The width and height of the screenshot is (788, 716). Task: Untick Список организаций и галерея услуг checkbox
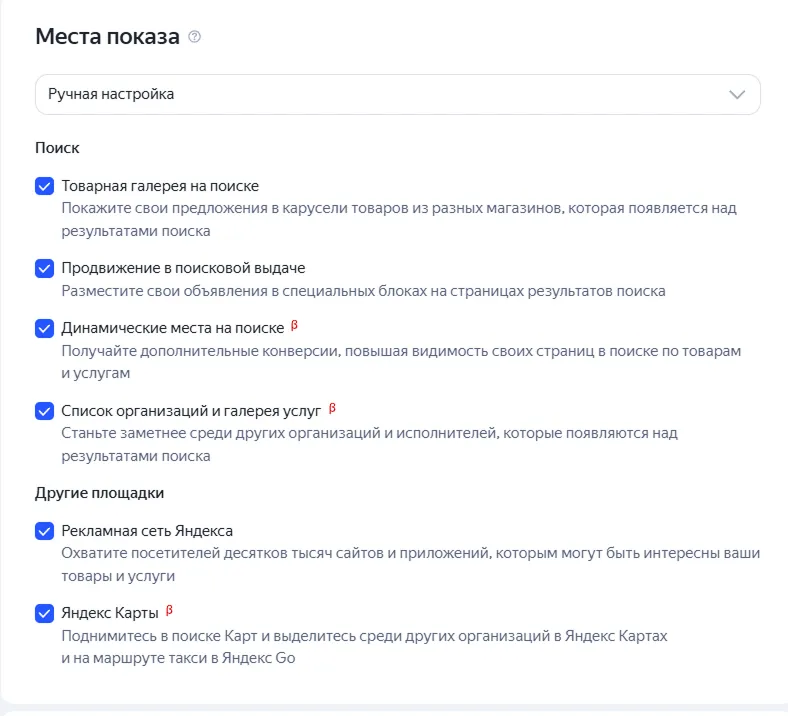point(44,410)
